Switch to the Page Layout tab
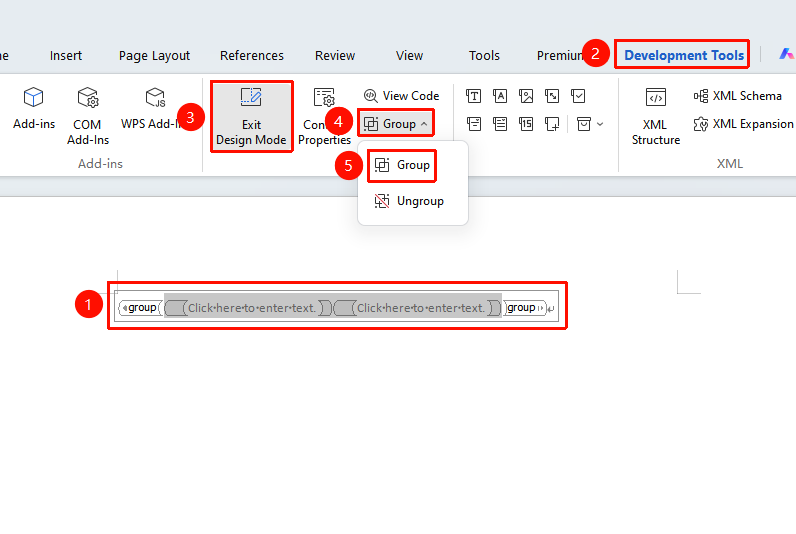 pos(154,55)
